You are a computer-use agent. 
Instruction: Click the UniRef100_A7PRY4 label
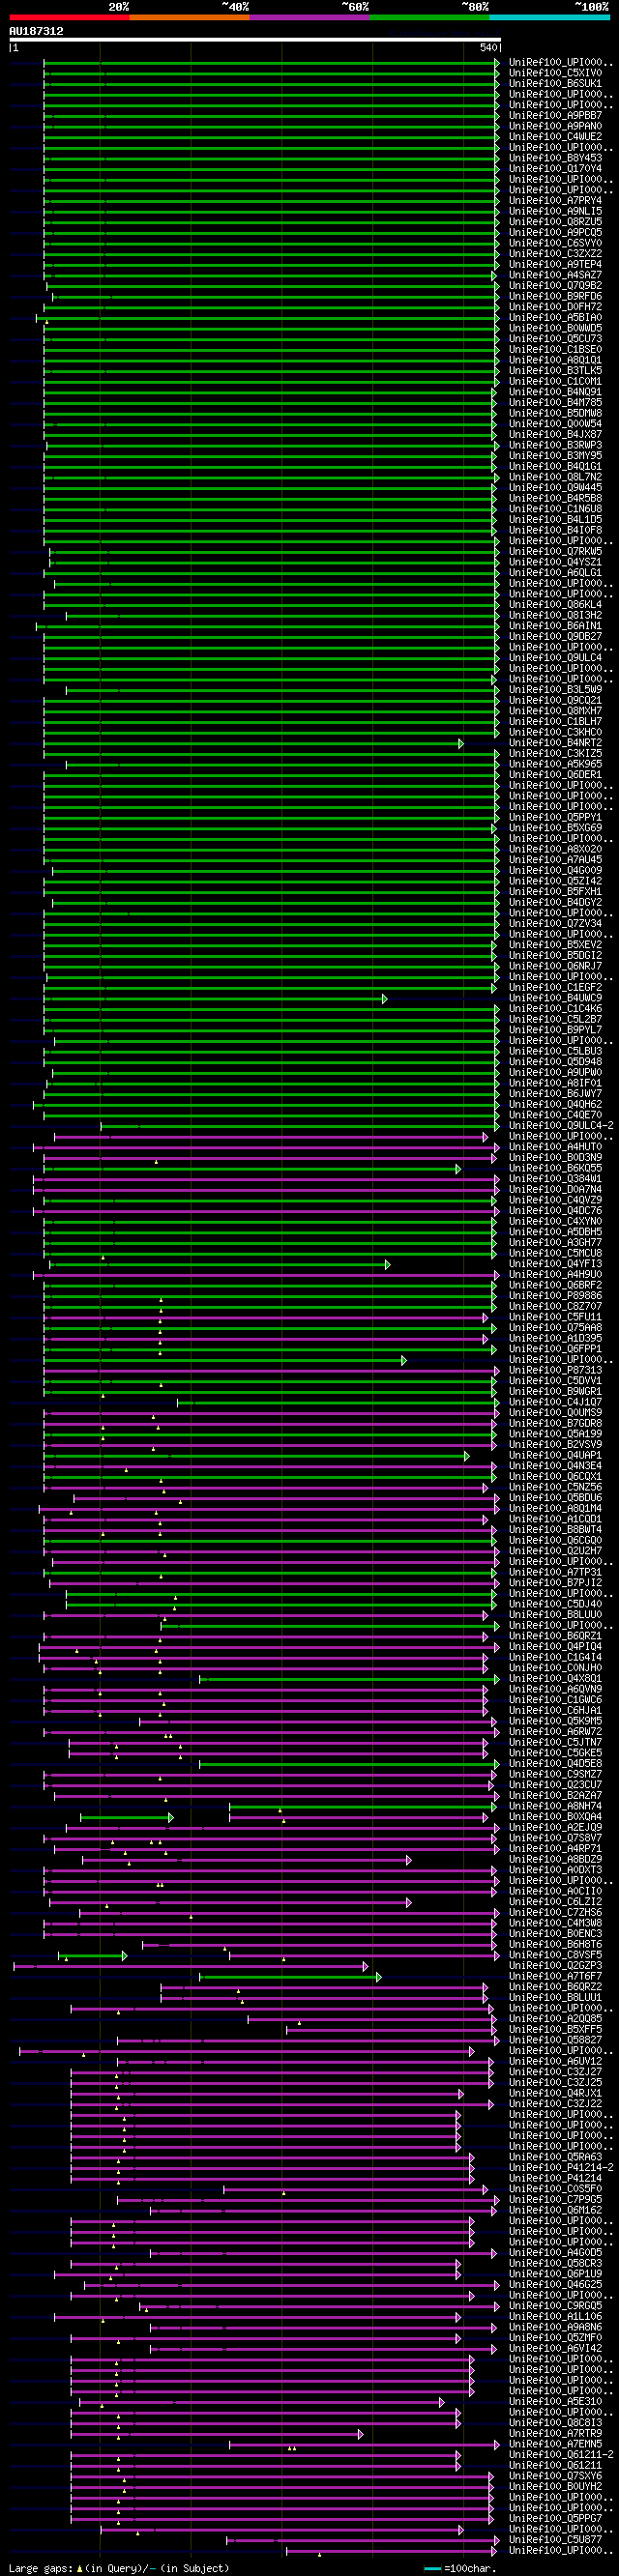pyautogui.click(x=555, y=201)
